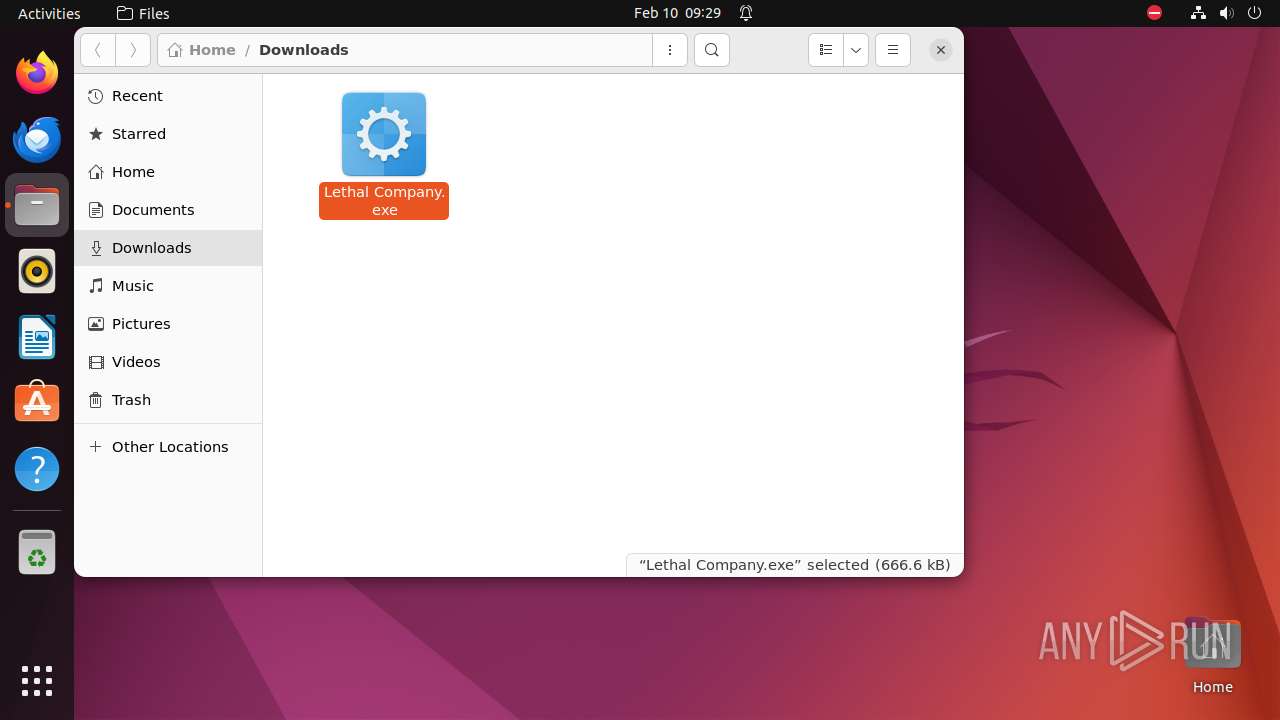Open LibreOffice Writer from the dock

coord(37,337)
